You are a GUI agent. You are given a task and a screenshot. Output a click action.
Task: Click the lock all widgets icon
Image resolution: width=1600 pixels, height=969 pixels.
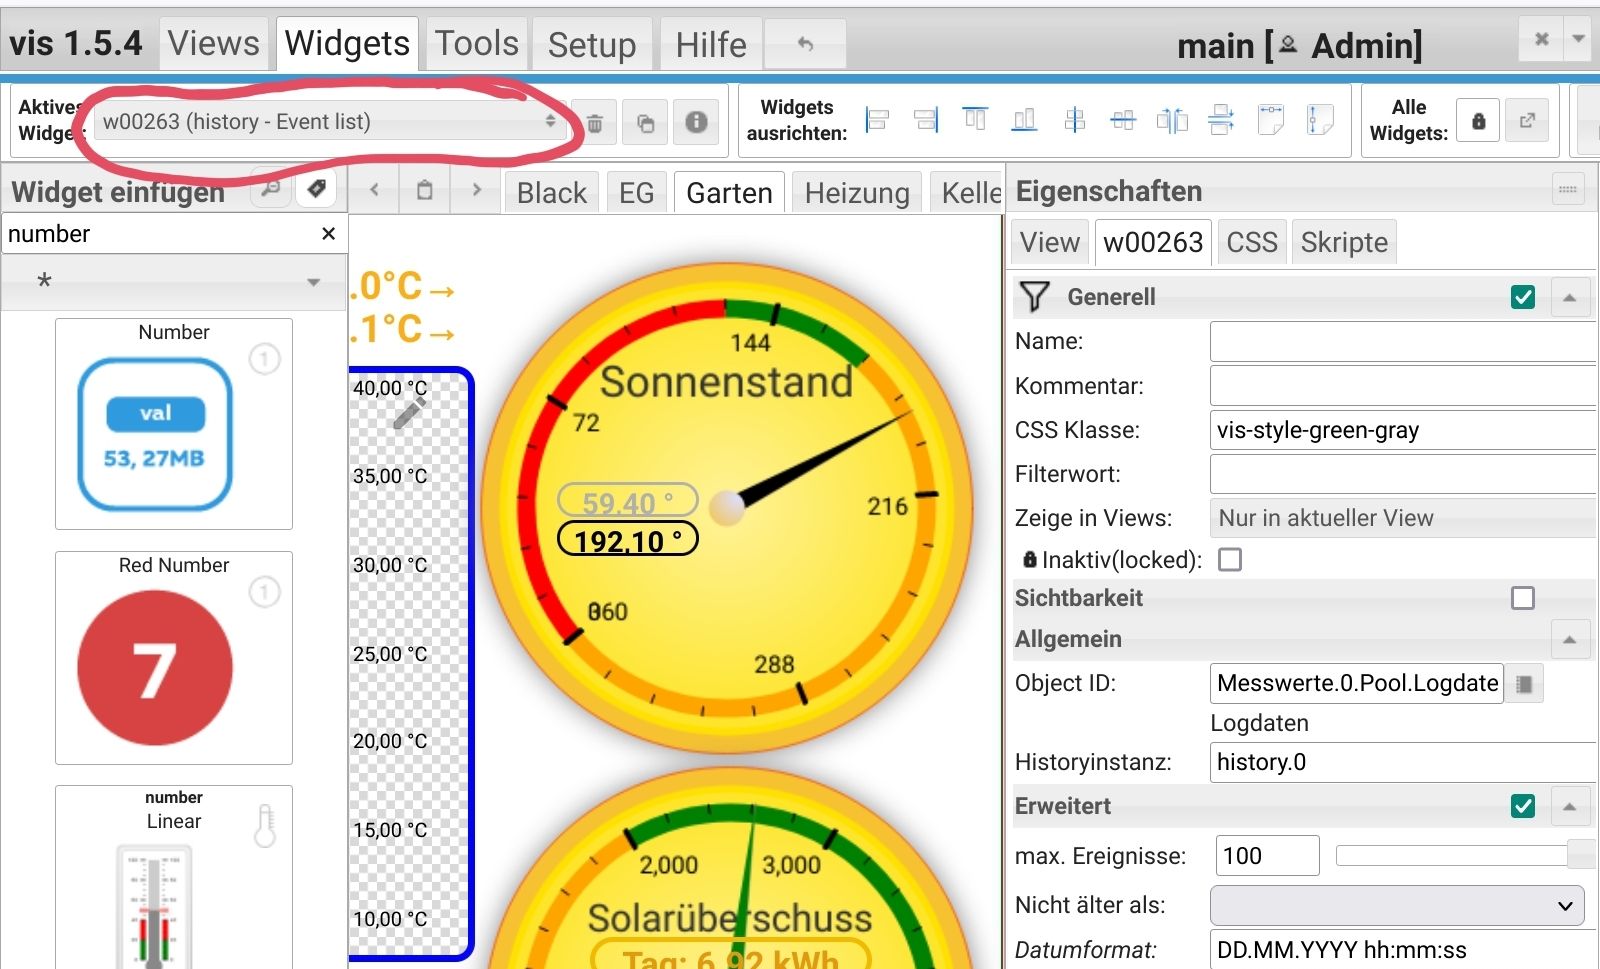[x=1478, y=121]
